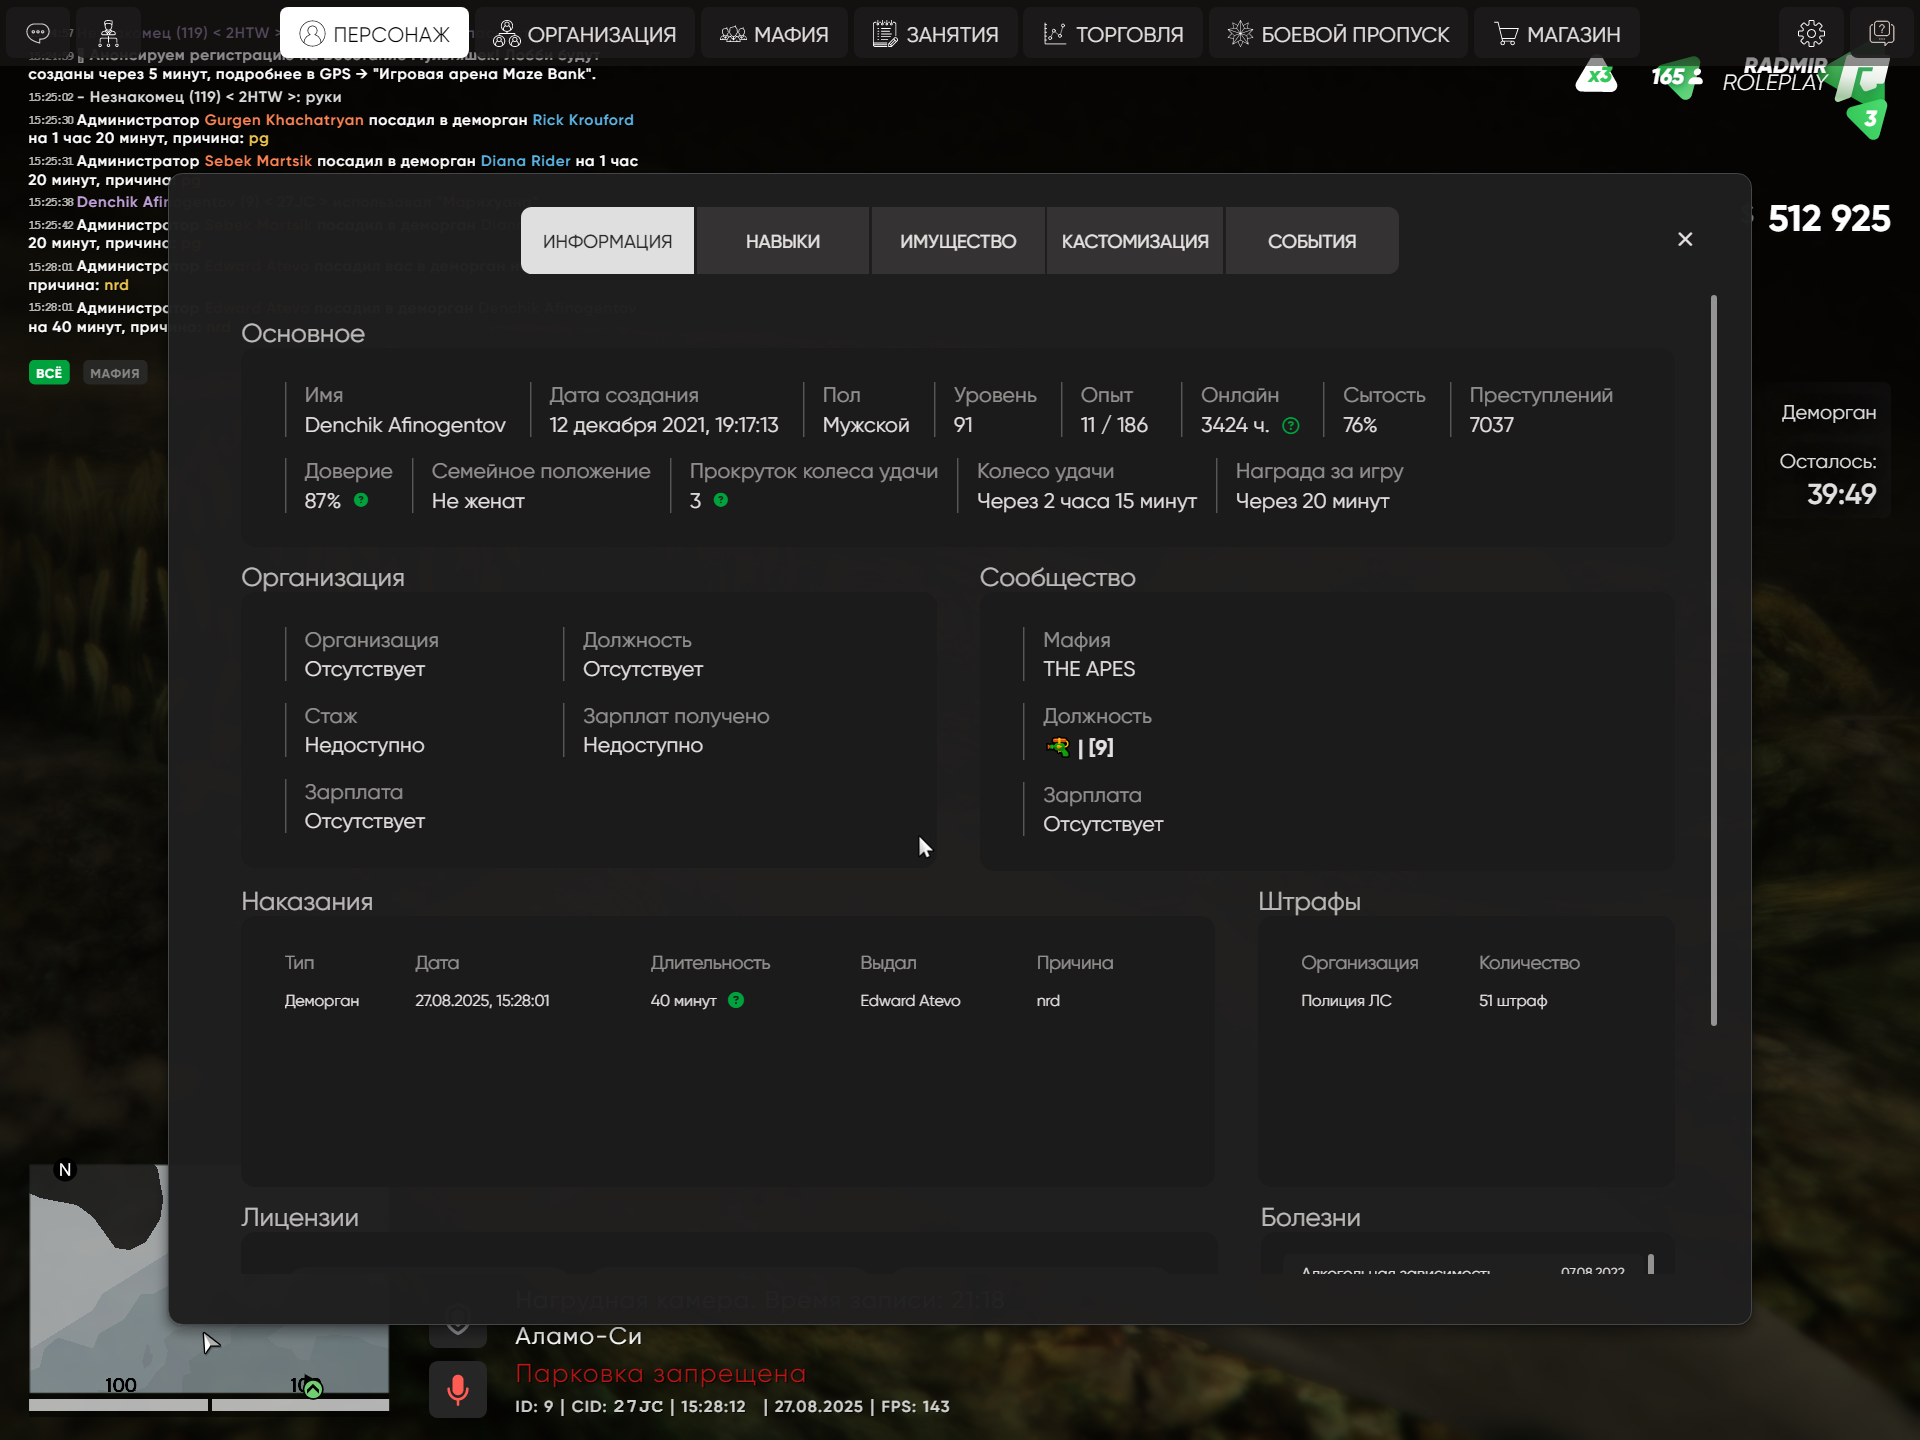Image resolution: width=1920 pixels, height=1440 pixels.
Task: Click the 51 штраф count
Action: [1513, 1001]
